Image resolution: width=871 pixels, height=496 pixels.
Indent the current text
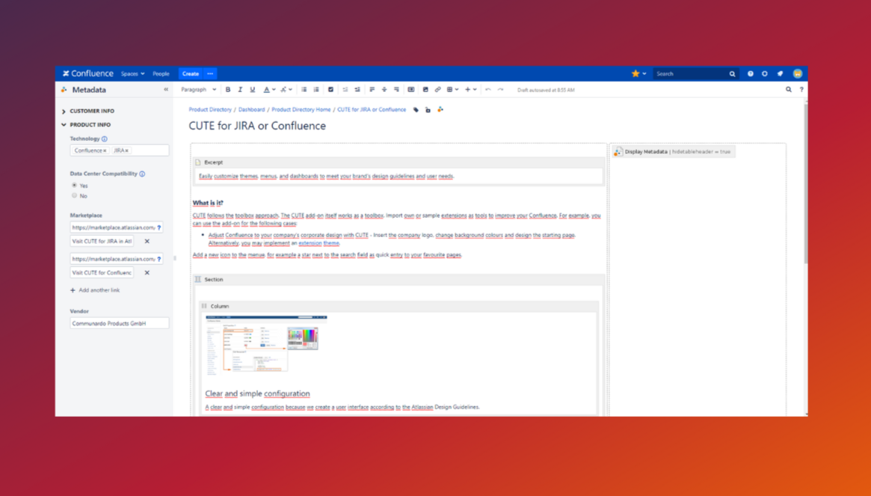pos(357,89)
